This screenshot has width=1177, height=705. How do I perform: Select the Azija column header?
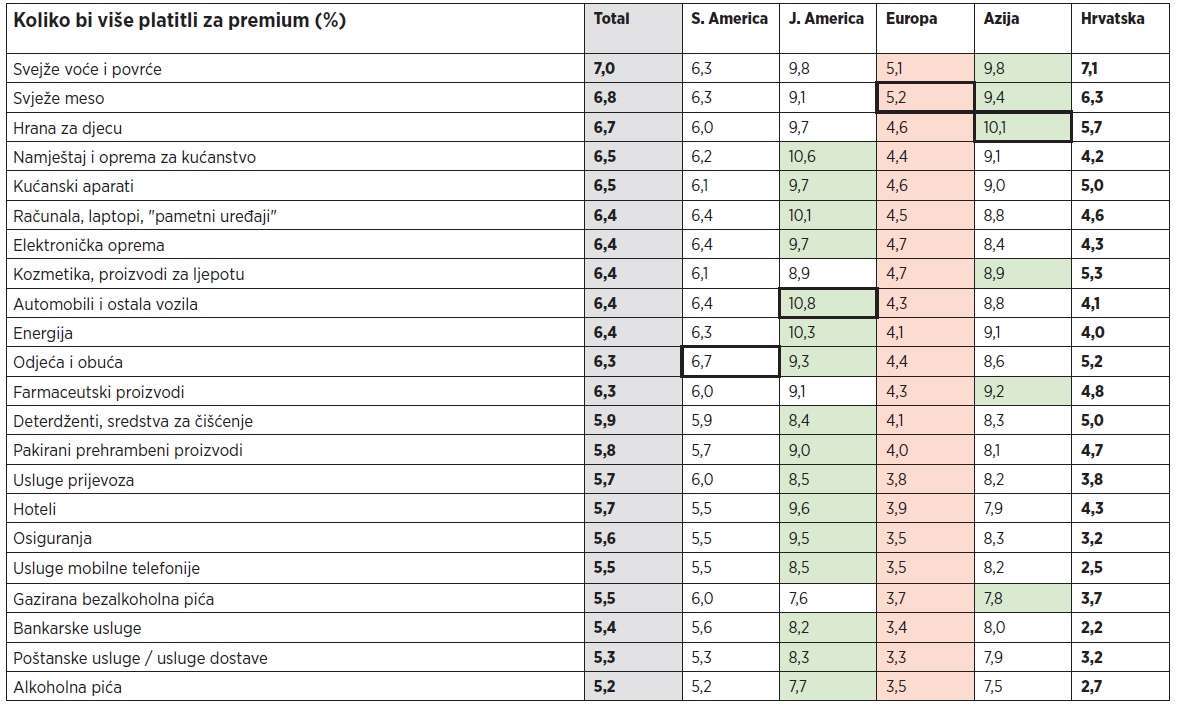pos(1001,20)
